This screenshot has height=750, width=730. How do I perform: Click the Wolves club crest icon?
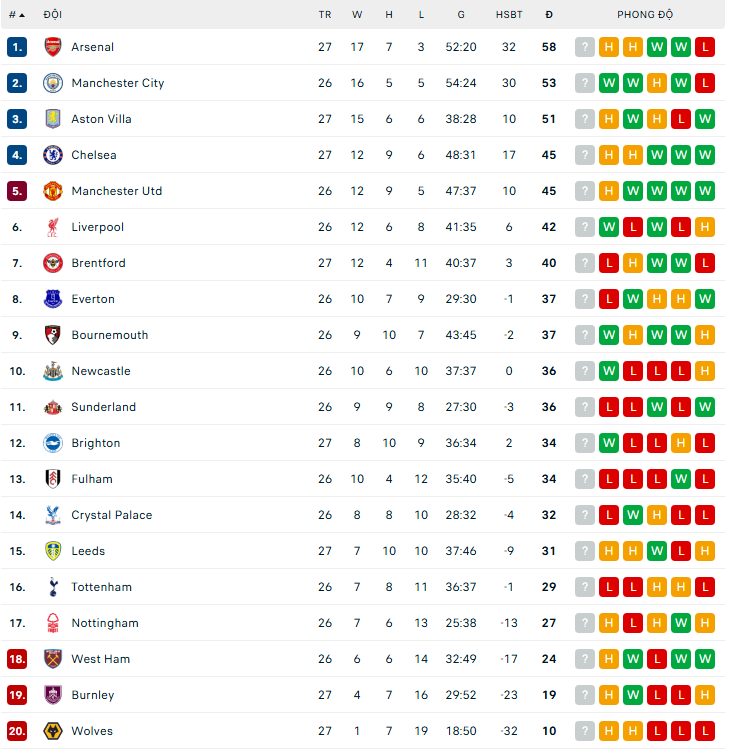tap(53, 731)
